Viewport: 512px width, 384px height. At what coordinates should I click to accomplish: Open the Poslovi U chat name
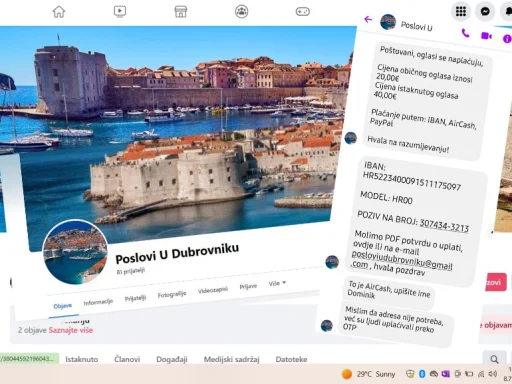416,26
